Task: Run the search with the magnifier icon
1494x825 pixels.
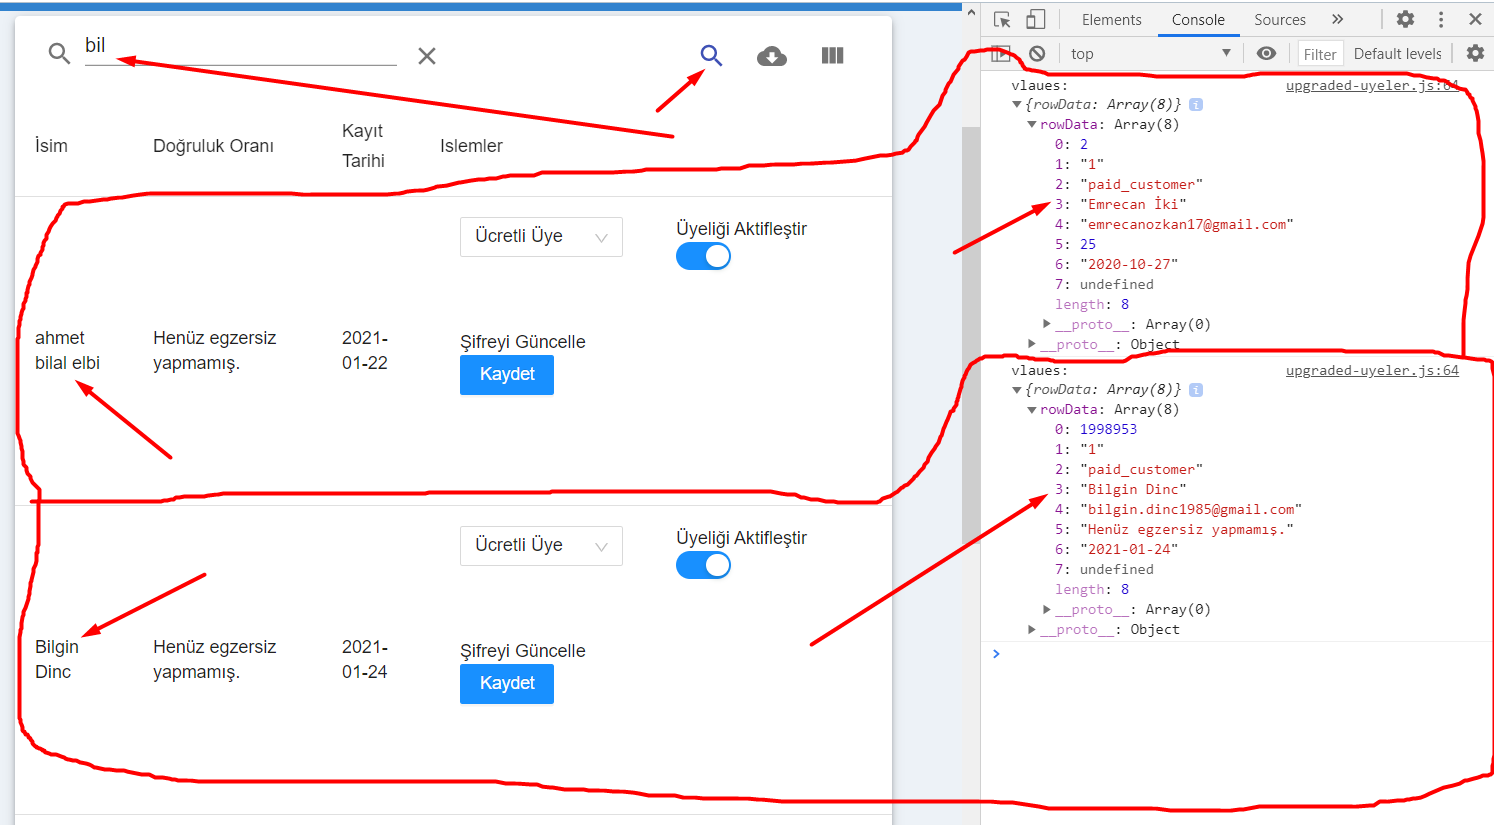Action: click(711, 56)
